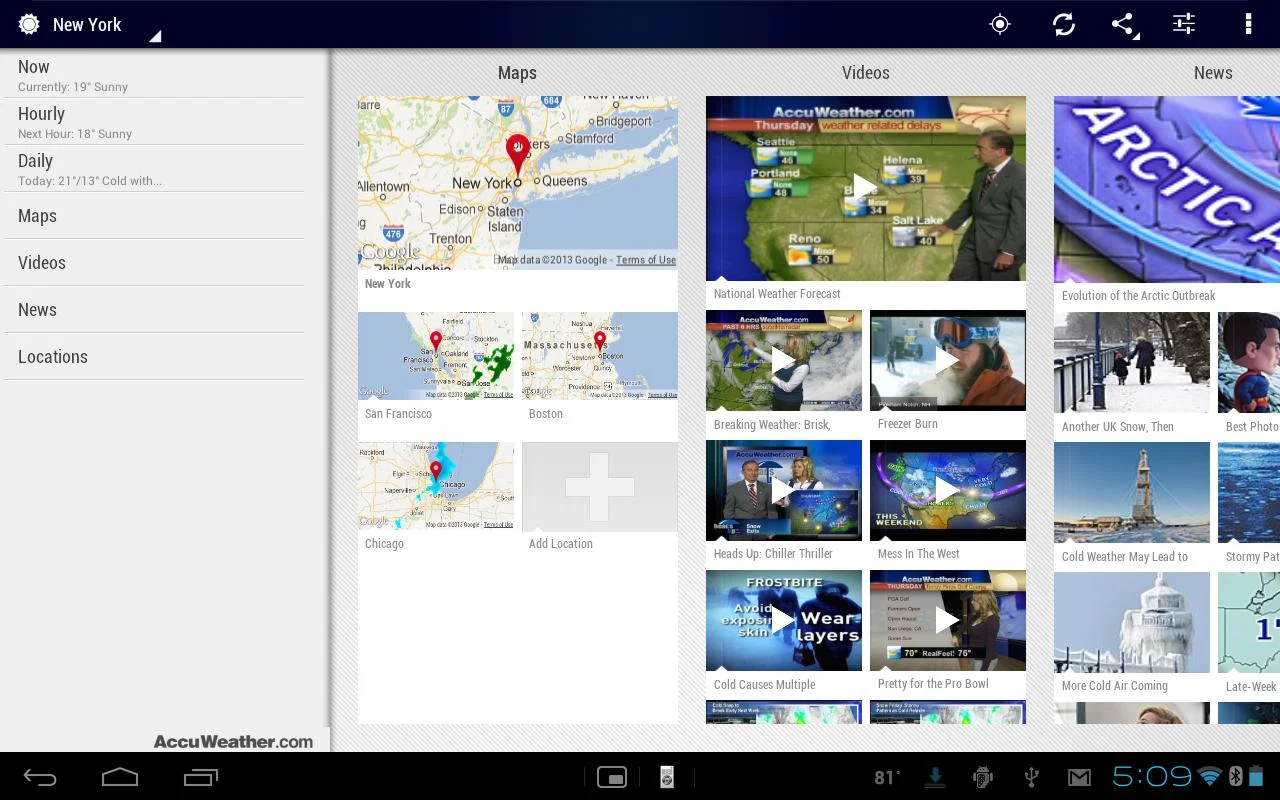Play the Breaking Weather: Brisk video

tap(784, 360)
